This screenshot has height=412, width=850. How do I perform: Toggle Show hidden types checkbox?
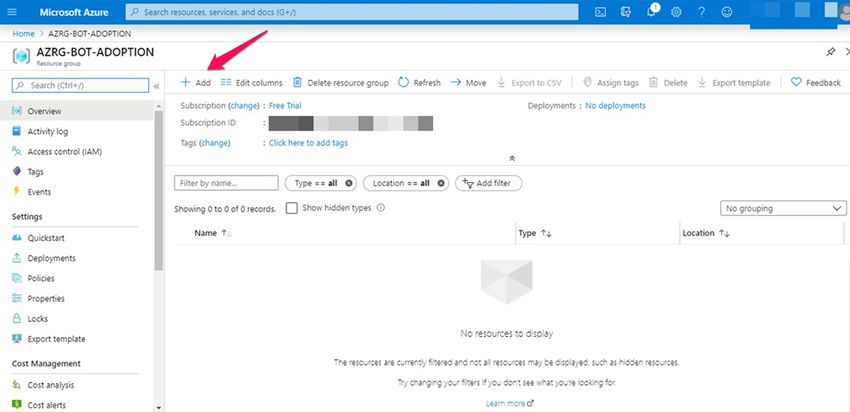(292, 208)
